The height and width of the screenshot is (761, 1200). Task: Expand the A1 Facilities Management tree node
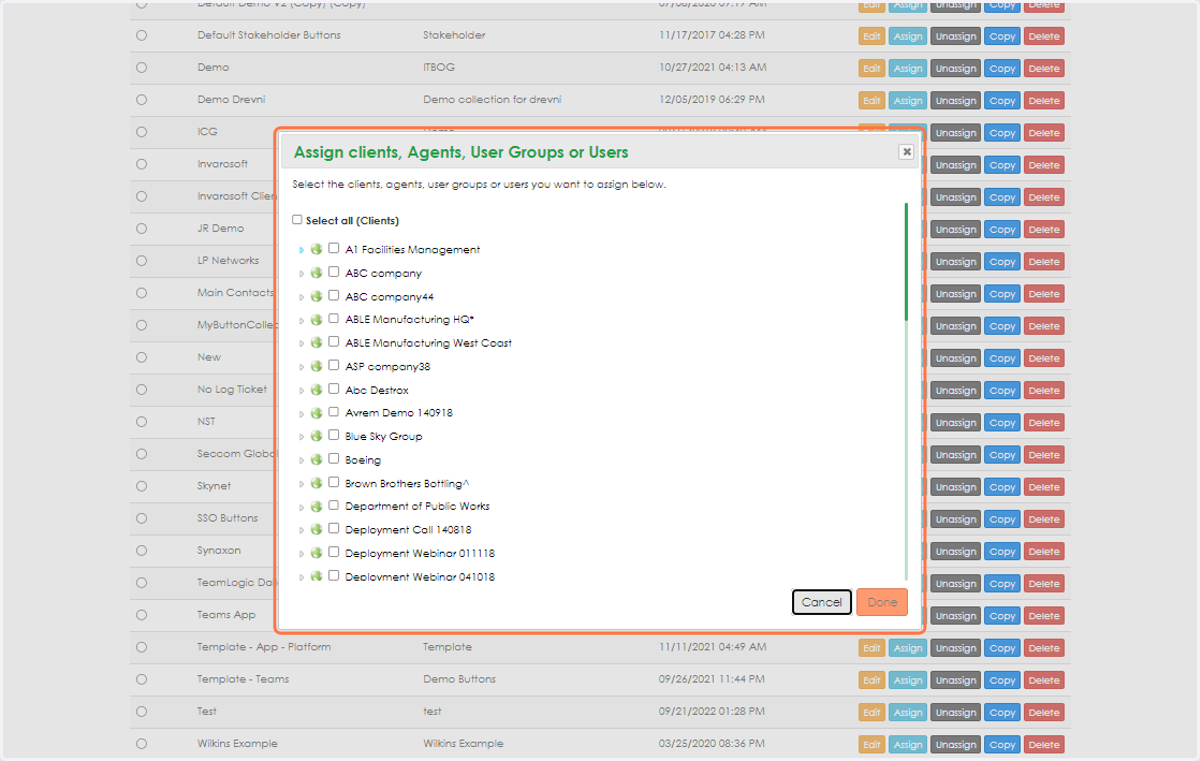point(301,250)
